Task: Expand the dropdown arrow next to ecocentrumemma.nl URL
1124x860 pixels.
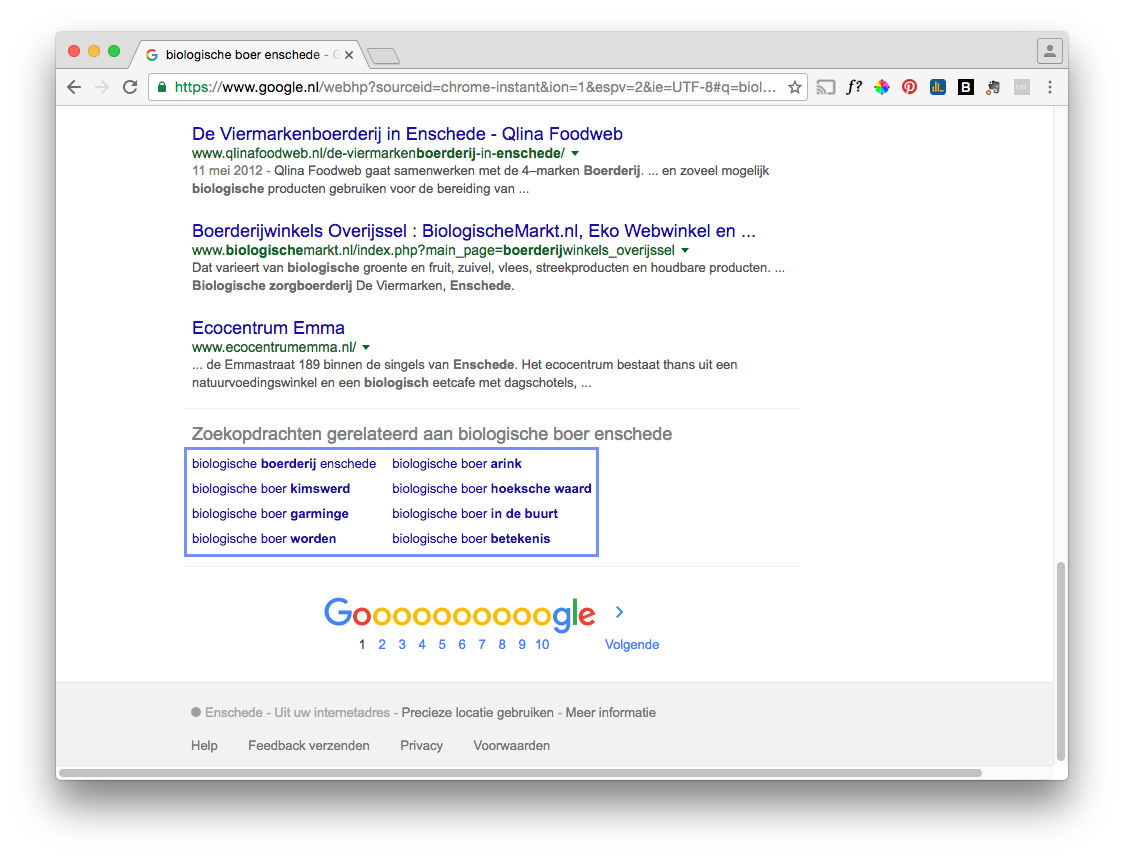Action: pos(366,347)
